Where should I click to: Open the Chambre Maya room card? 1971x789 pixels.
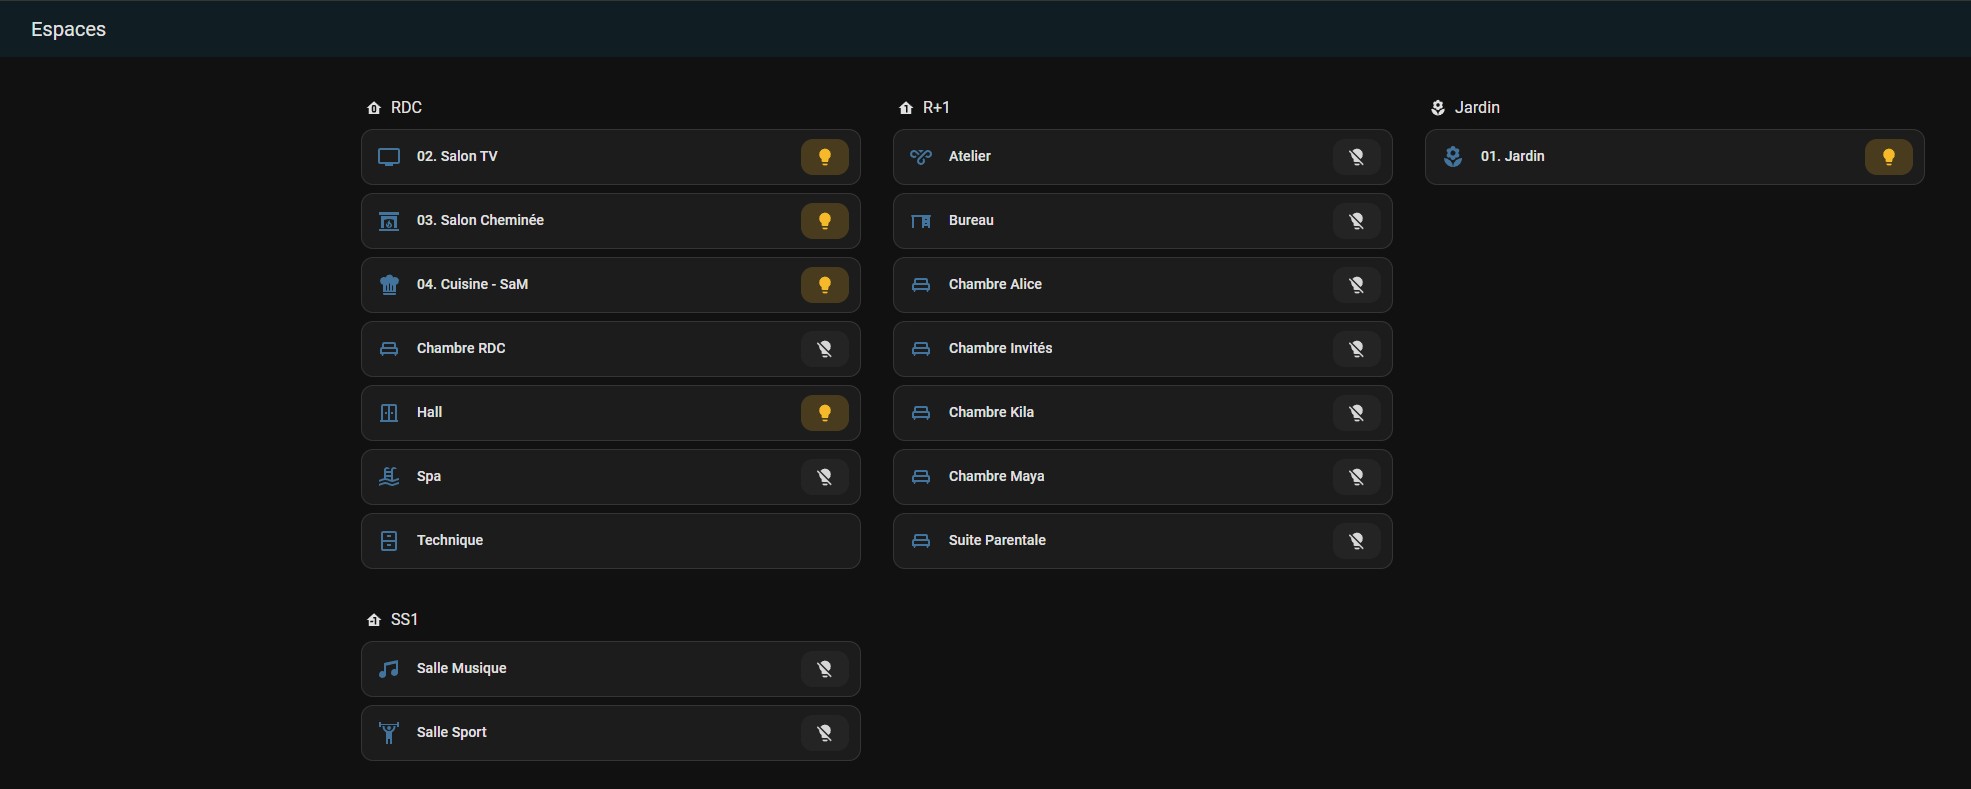pyautogui.click(x=1100, y=477)
